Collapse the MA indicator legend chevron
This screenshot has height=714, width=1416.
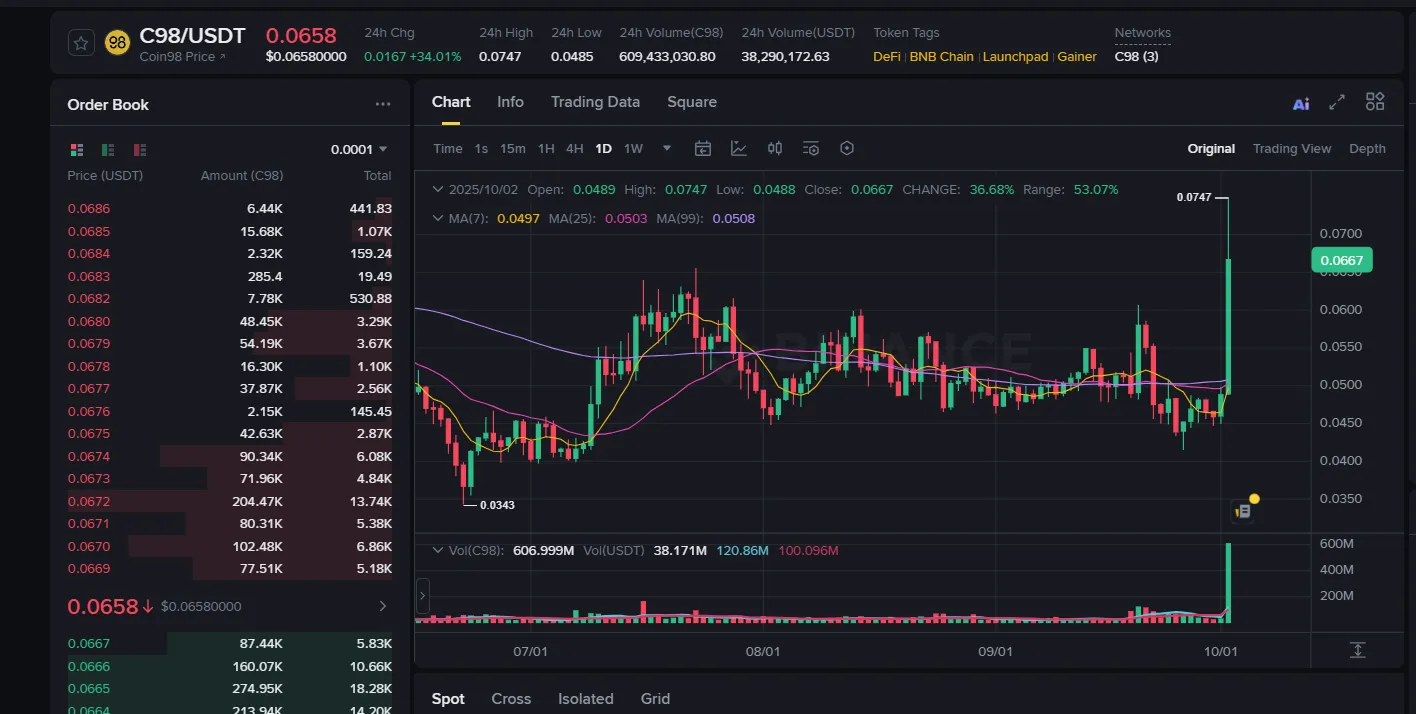coord(437,218)
